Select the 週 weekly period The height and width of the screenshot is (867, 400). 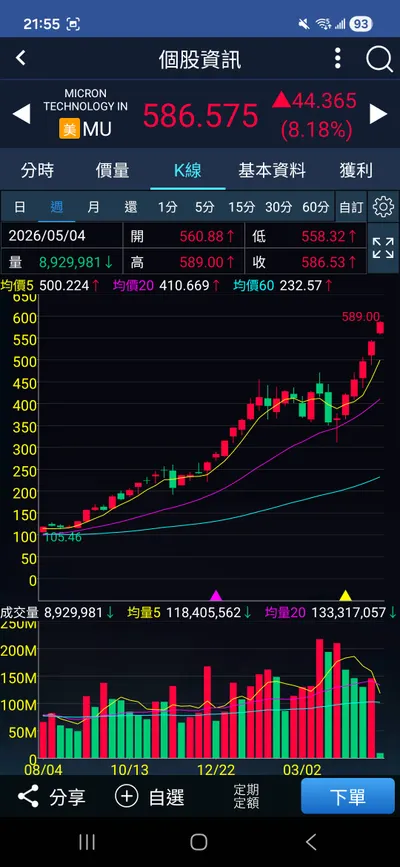coord(56,207)
